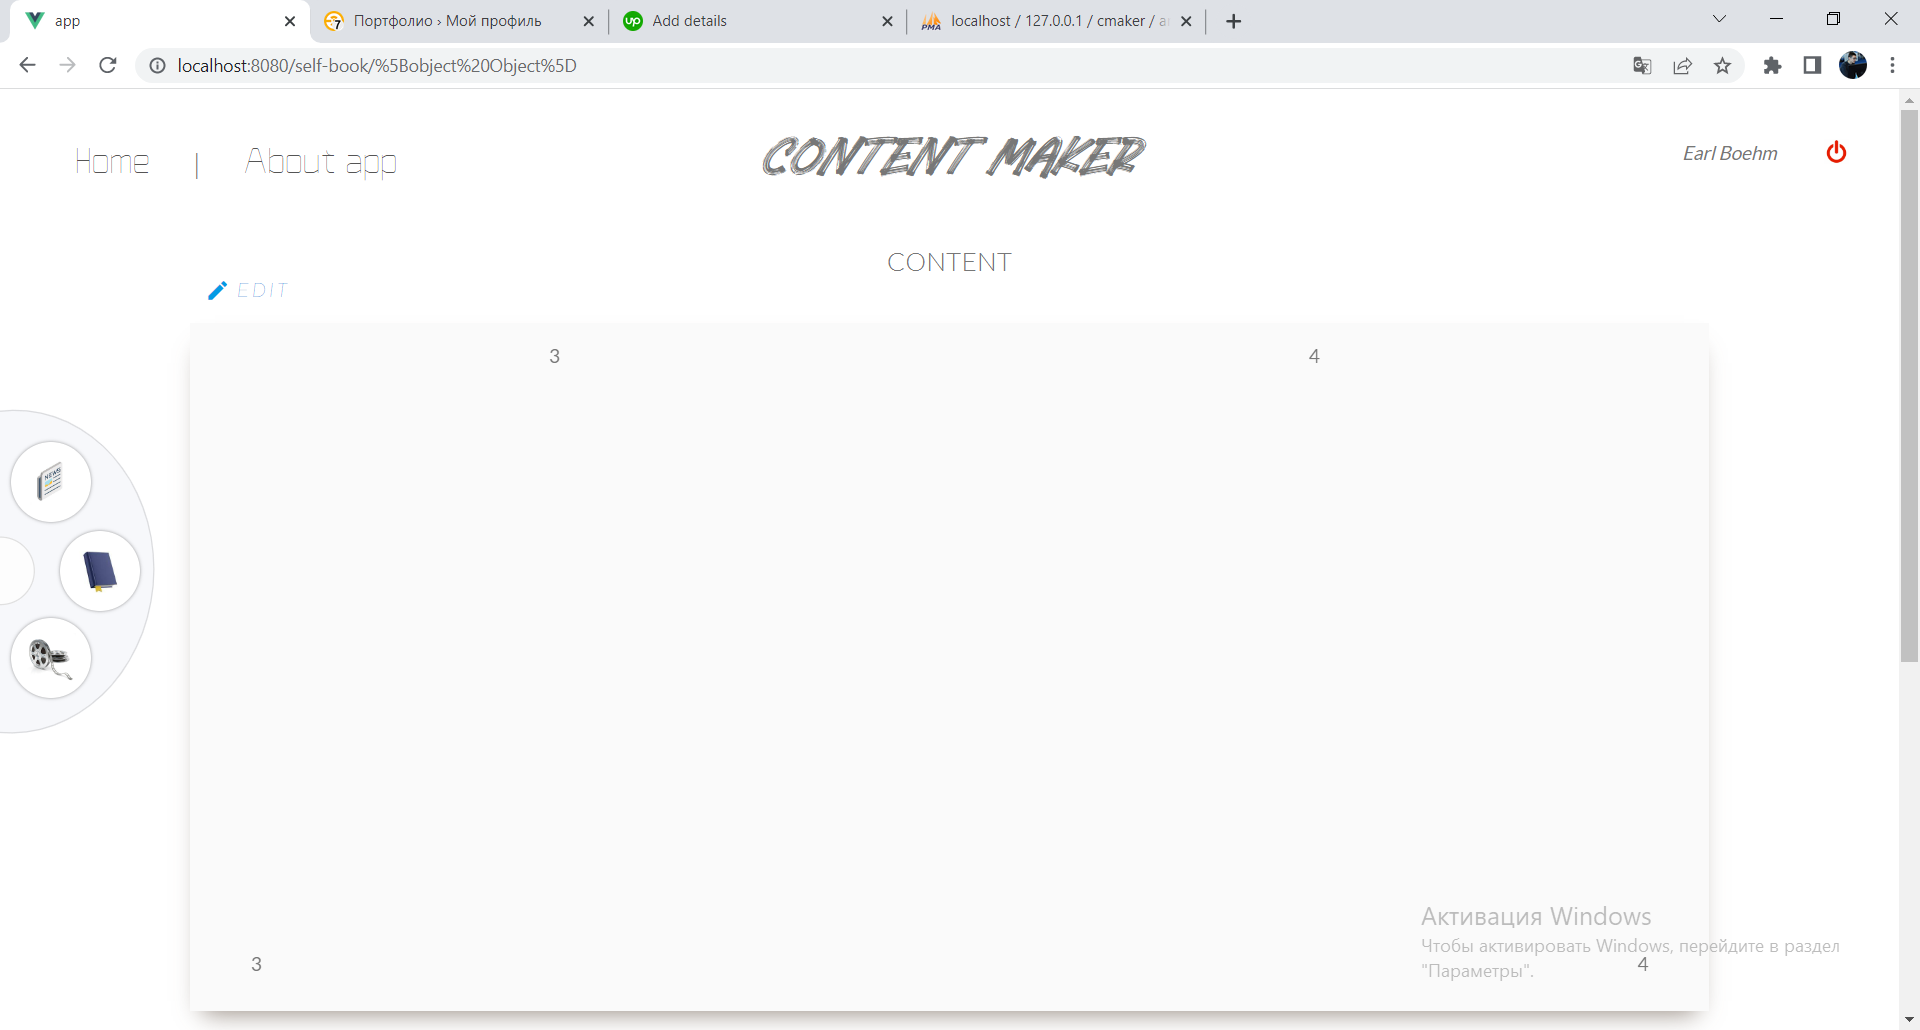Image resolution: width=1920 pixels, height=1030 pixels.
Task: Switch to the 'Портфолио › Мой профиль' tab
Action: tap(460, 21)
